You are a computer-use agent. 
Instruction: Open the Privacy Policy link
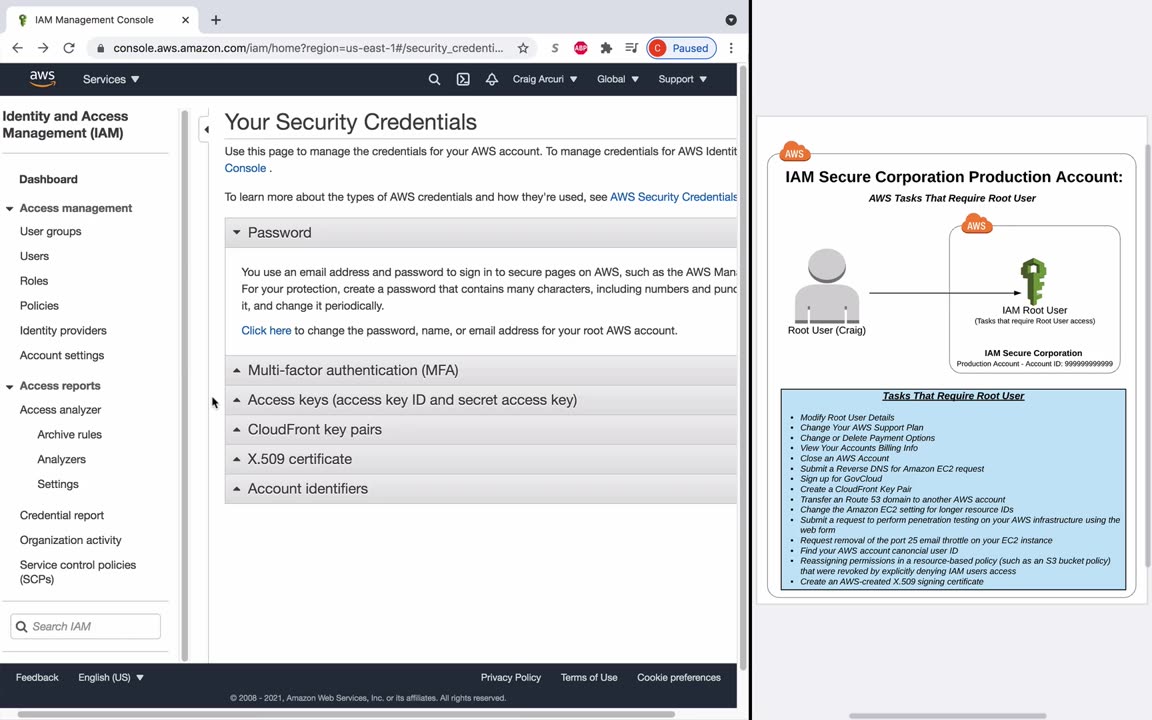click(511, 677)
